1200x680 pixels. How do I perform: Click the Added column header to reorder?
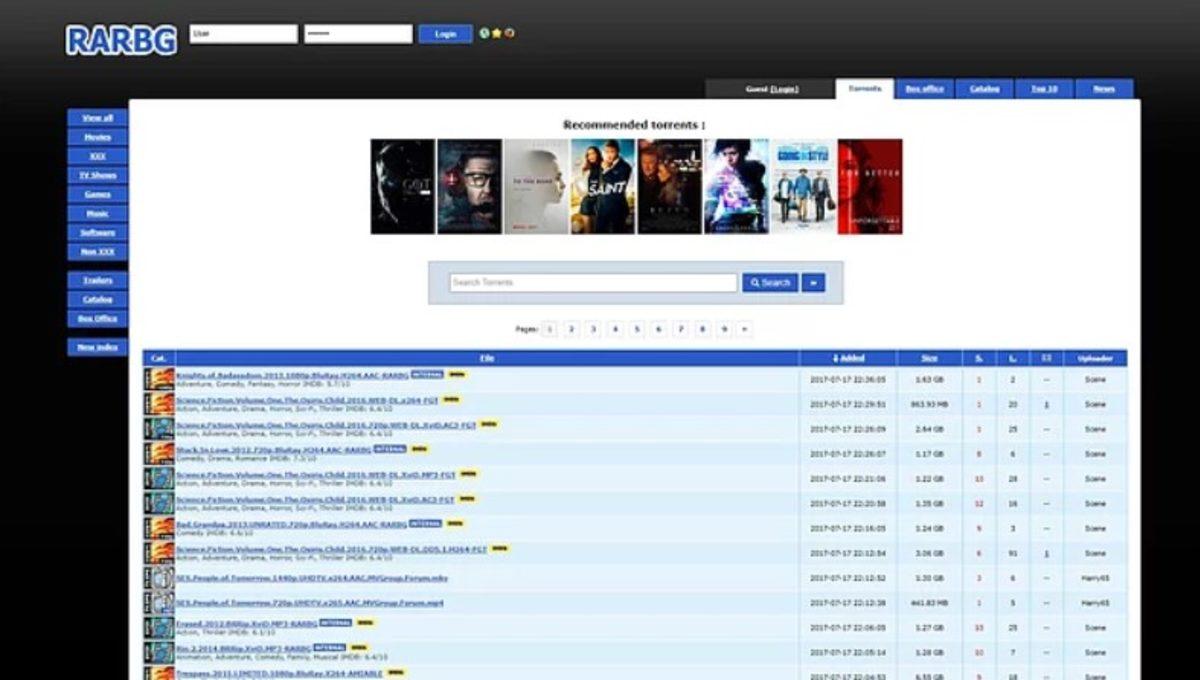[x=850, y=358]
